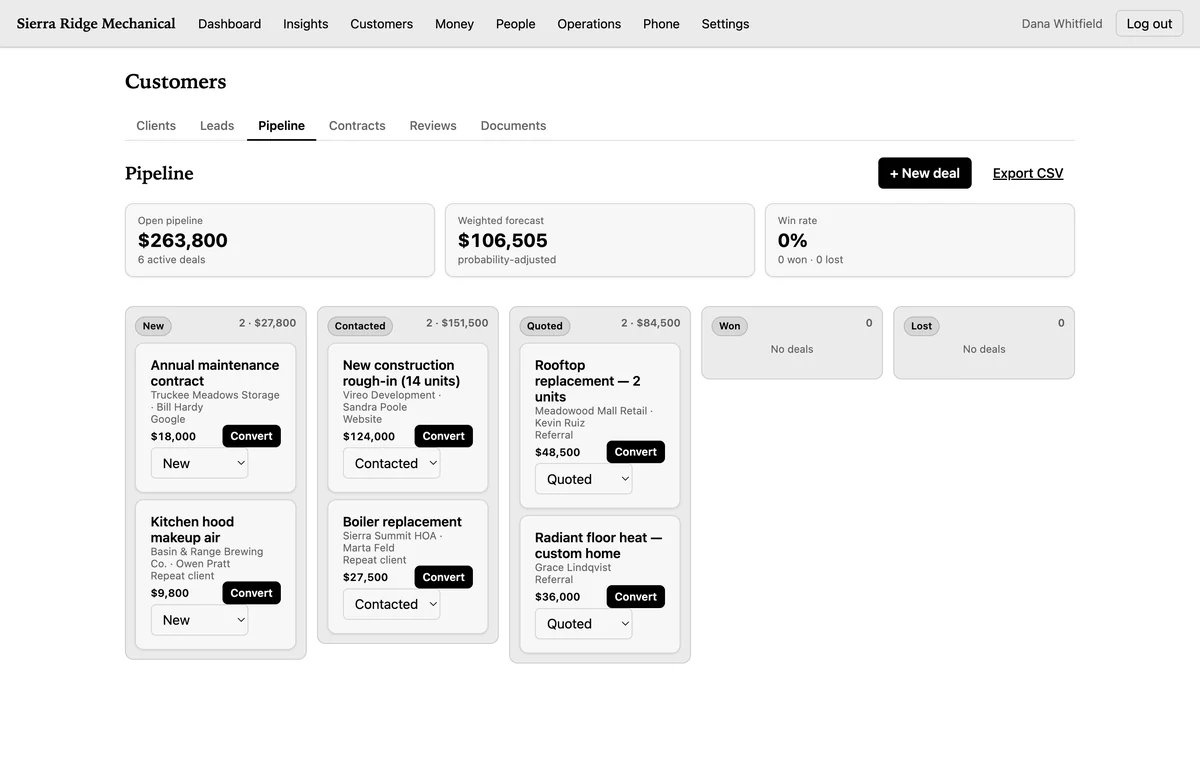Open Settings in top navigation

tap(725, 24)
